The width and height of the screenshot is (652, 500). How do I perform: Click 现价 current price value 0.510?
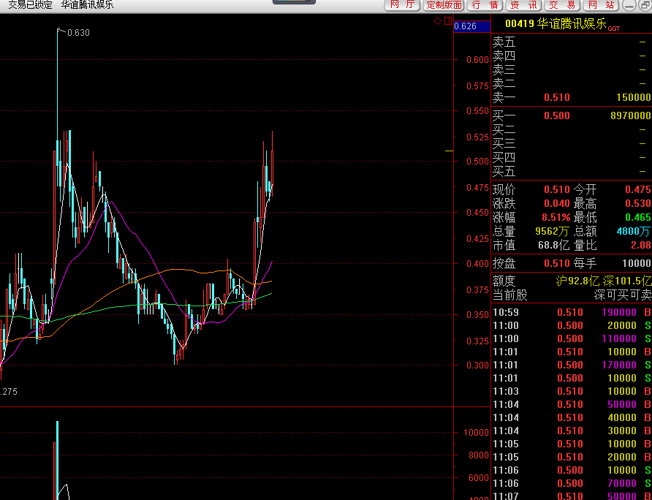pos(557,190)
